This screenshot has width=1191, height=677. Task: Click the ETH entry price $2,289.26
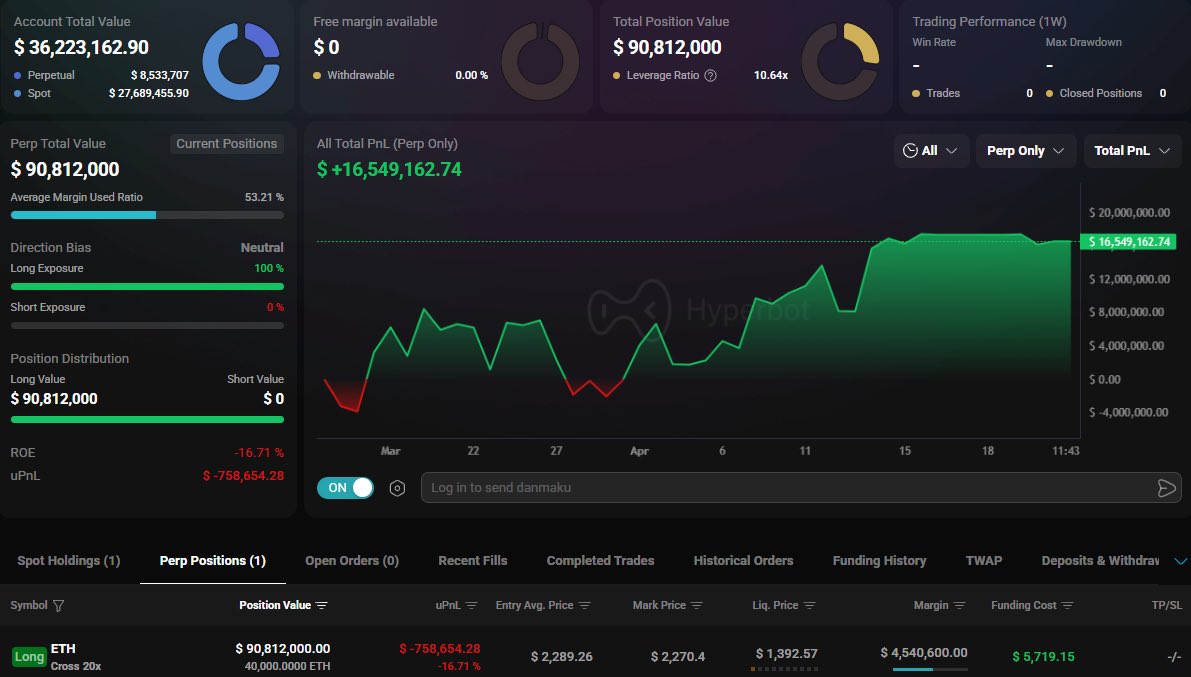click(561, 656)
